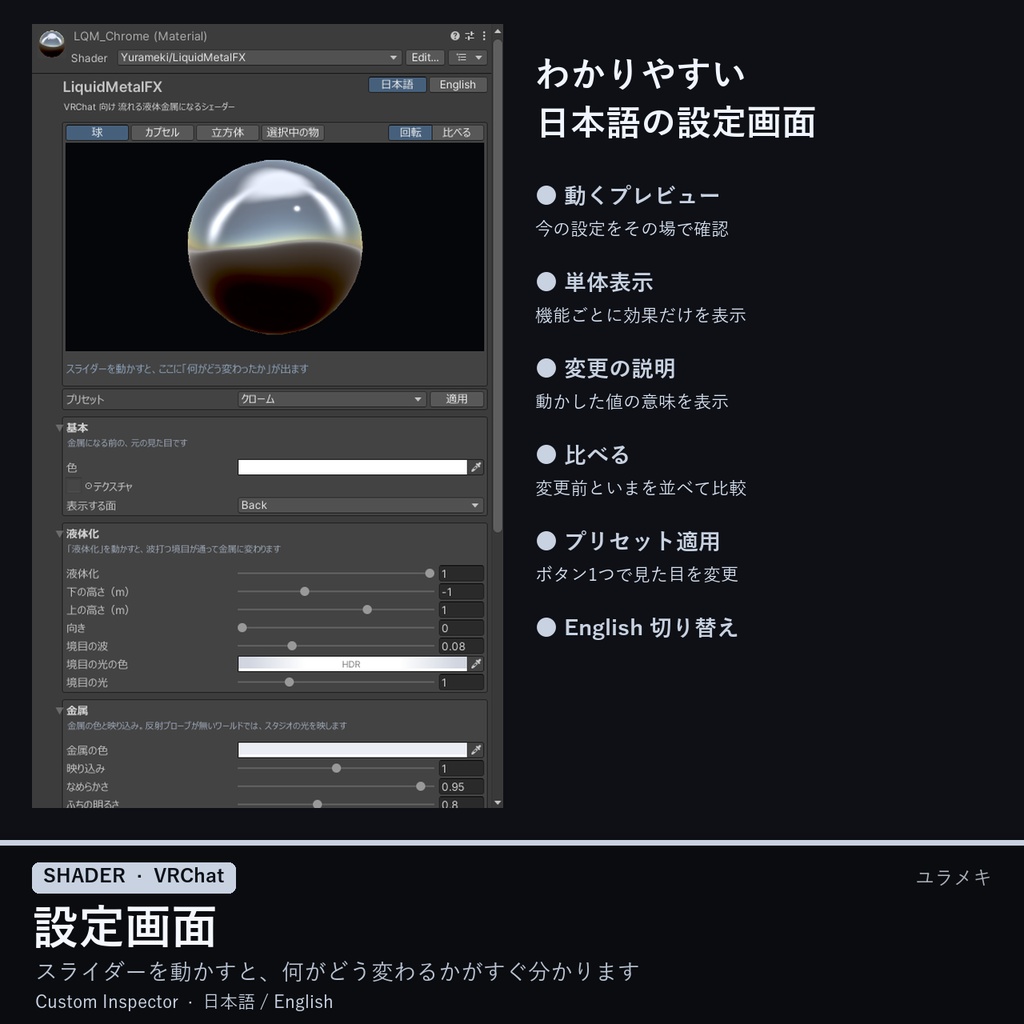The image size is (1024, 1024).
Task: Click the 境目の光 slider handle
Action: (x=289, y=682)
